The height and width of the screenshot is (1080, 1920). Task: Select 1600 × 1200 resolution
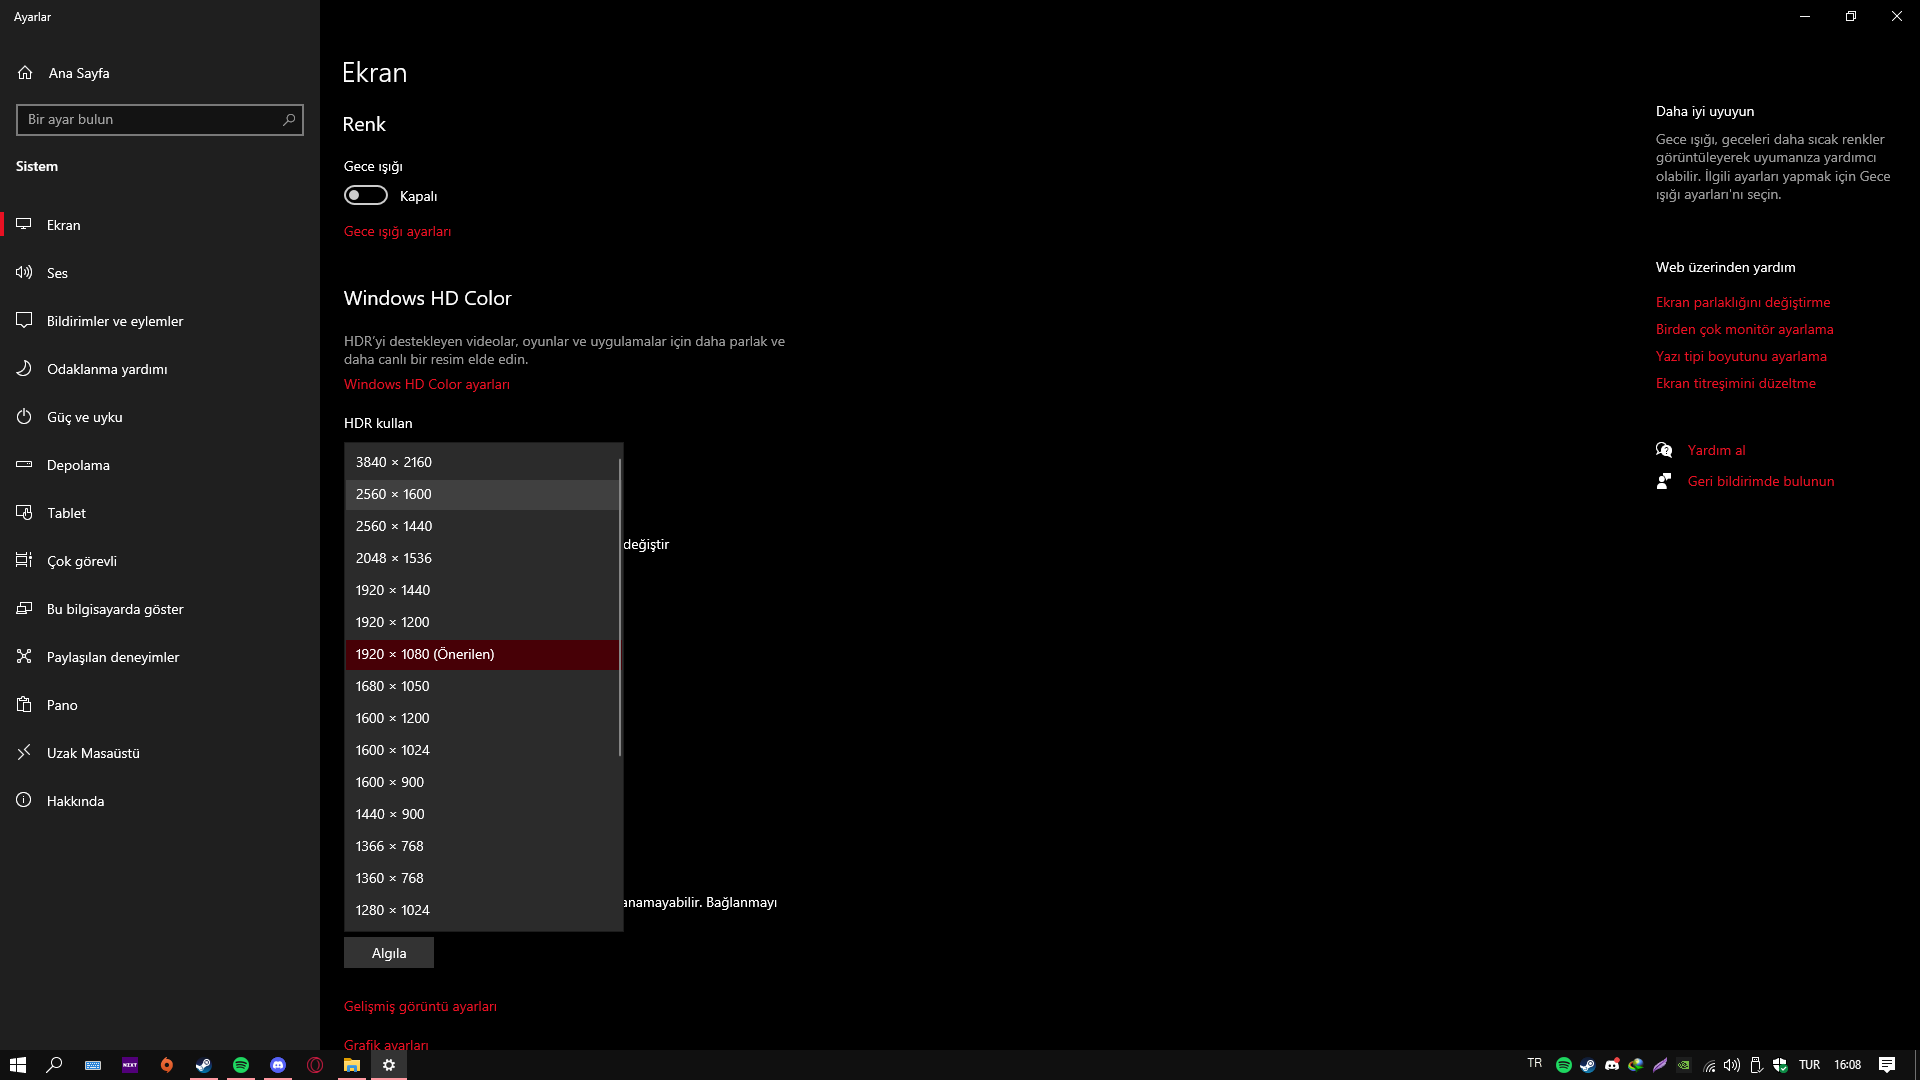click(x=482, y=718)
